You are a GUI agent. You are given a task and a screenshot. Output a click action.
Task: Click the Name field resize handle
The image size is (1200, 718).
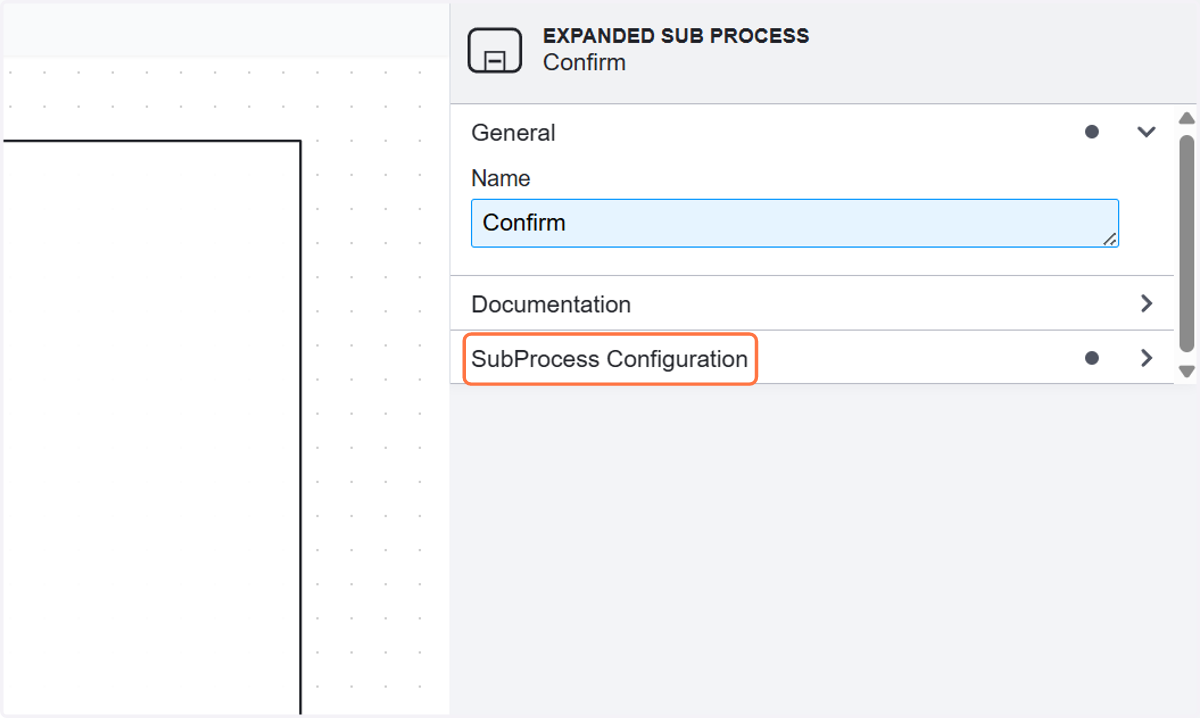point(1110,239)
